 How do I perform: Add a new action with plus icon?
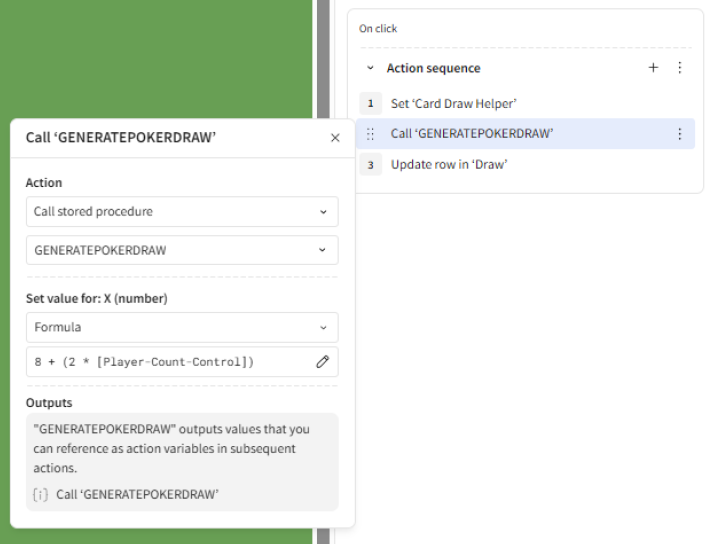tap(653, 68)
